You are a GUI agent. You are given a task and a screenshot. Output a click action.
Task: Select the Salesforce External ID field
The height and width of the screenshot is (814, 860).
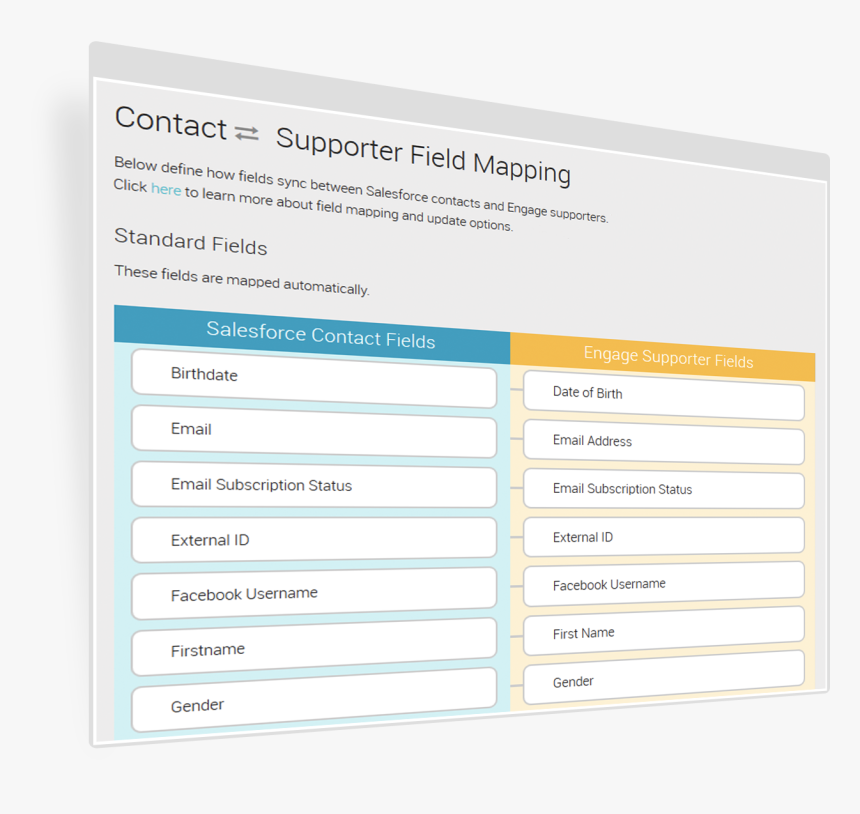tap(314, 540)
